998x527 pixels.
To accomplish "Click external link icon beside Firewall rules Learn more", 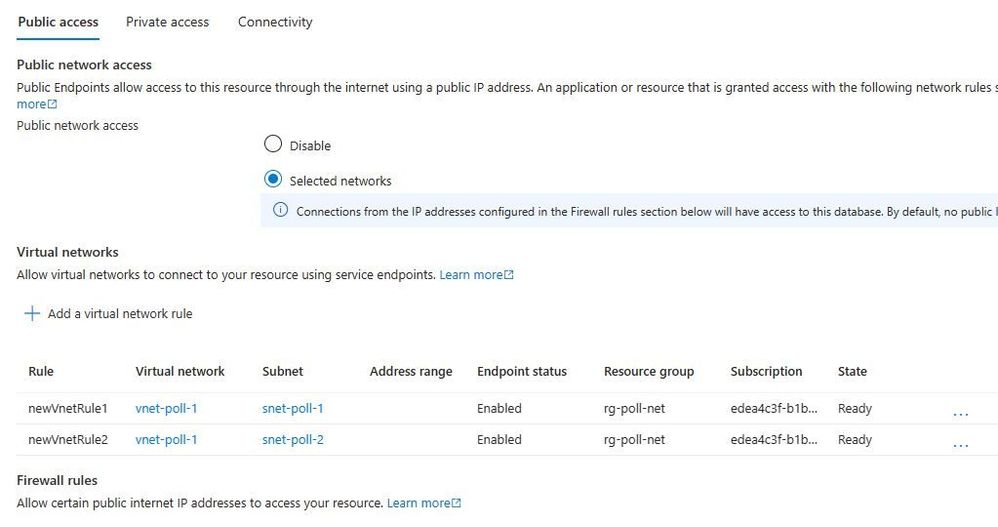I will click(457, 504).
